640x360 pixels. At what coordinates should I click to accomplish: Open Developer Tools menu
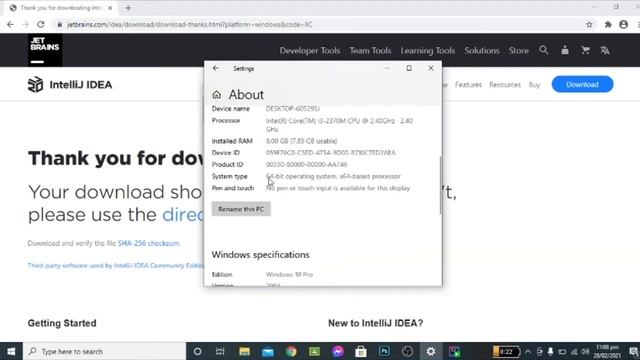(310, 51)
